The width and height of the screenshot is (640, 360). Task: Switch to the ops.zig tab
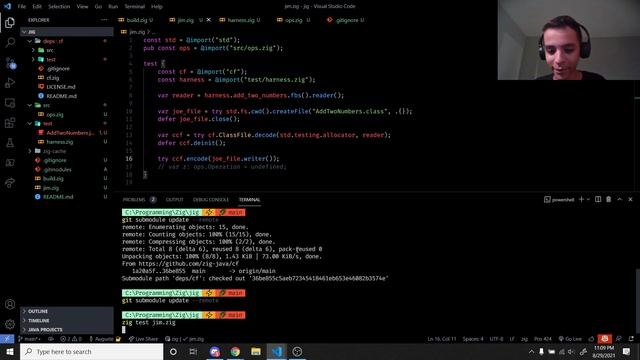[293, 20]
